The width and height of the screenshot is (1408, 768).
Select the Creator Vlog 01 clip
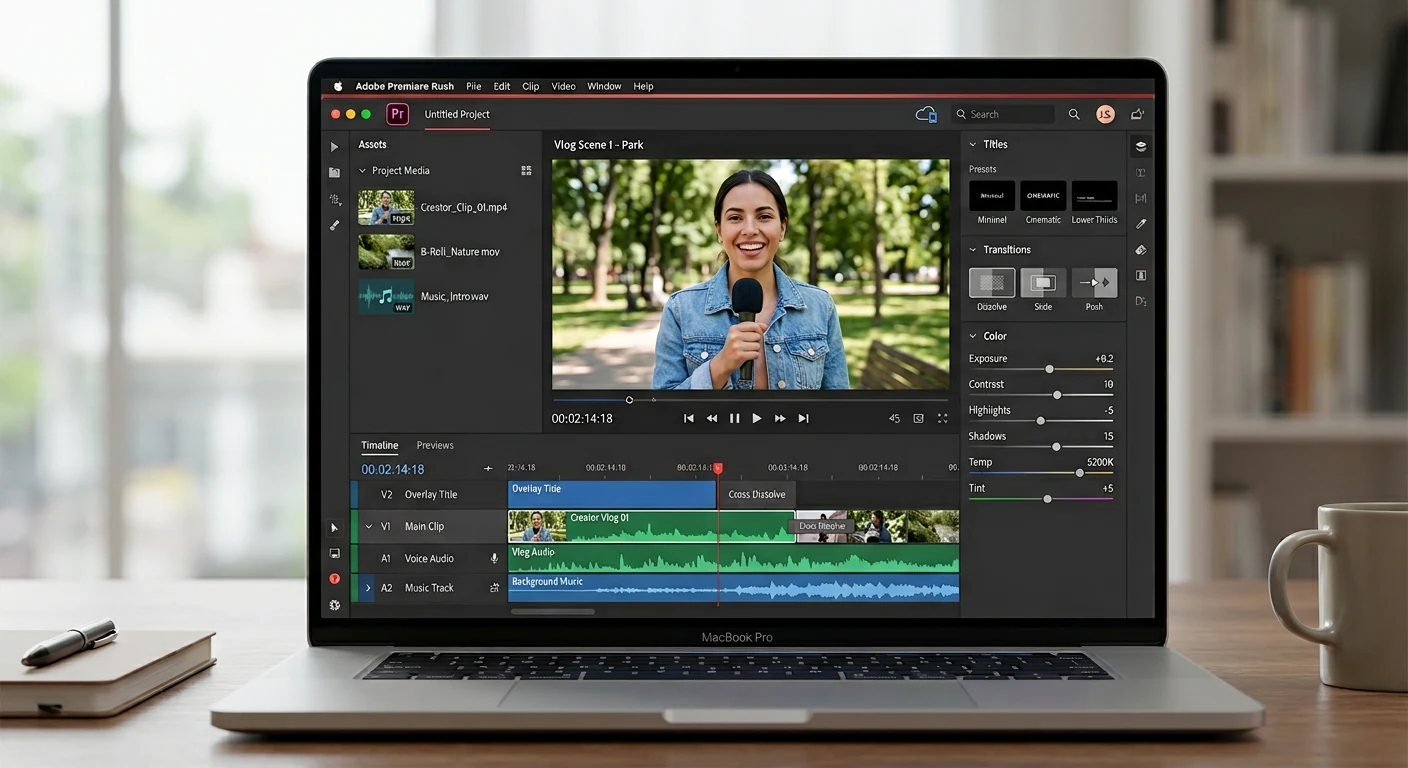click(x=651, y=526)
